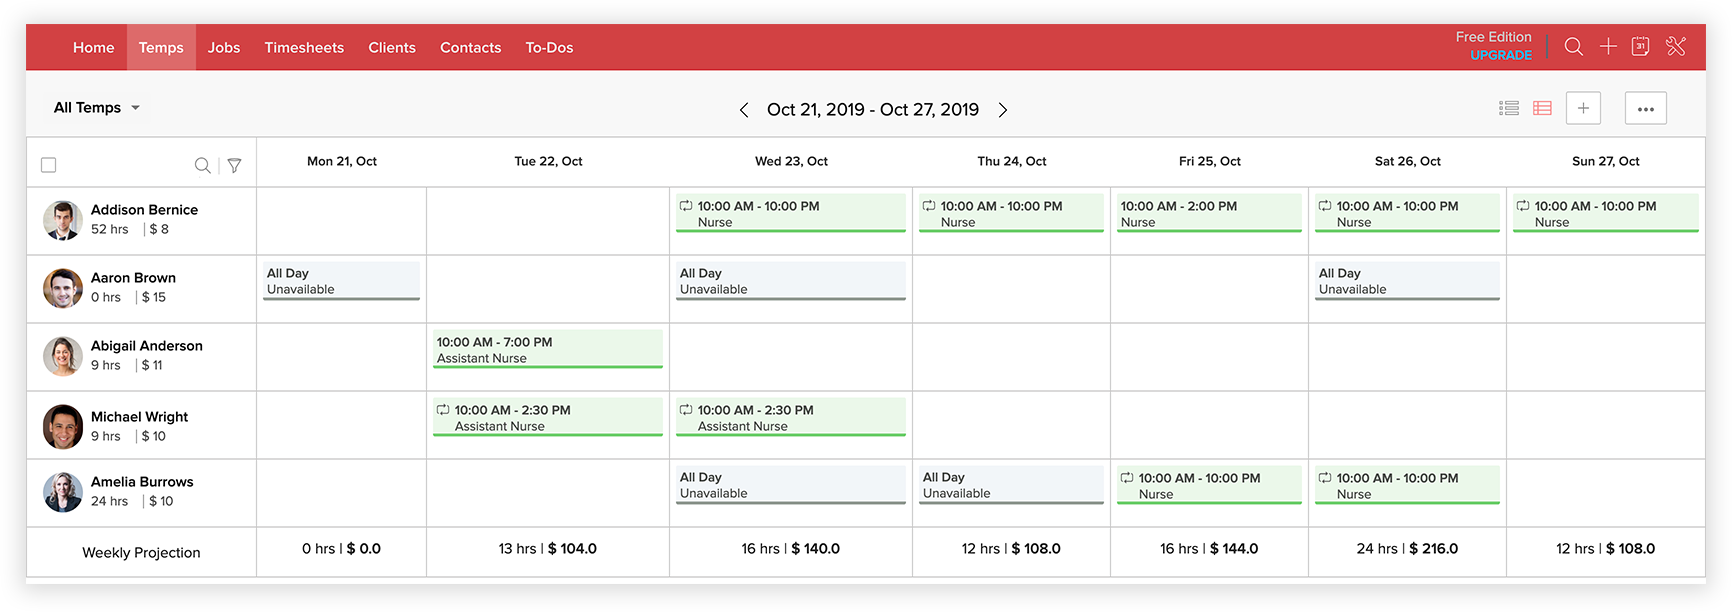Viewport: 1732px width, 612px height.
Task: Open the Timesheets tab
Action: [304, 47]
